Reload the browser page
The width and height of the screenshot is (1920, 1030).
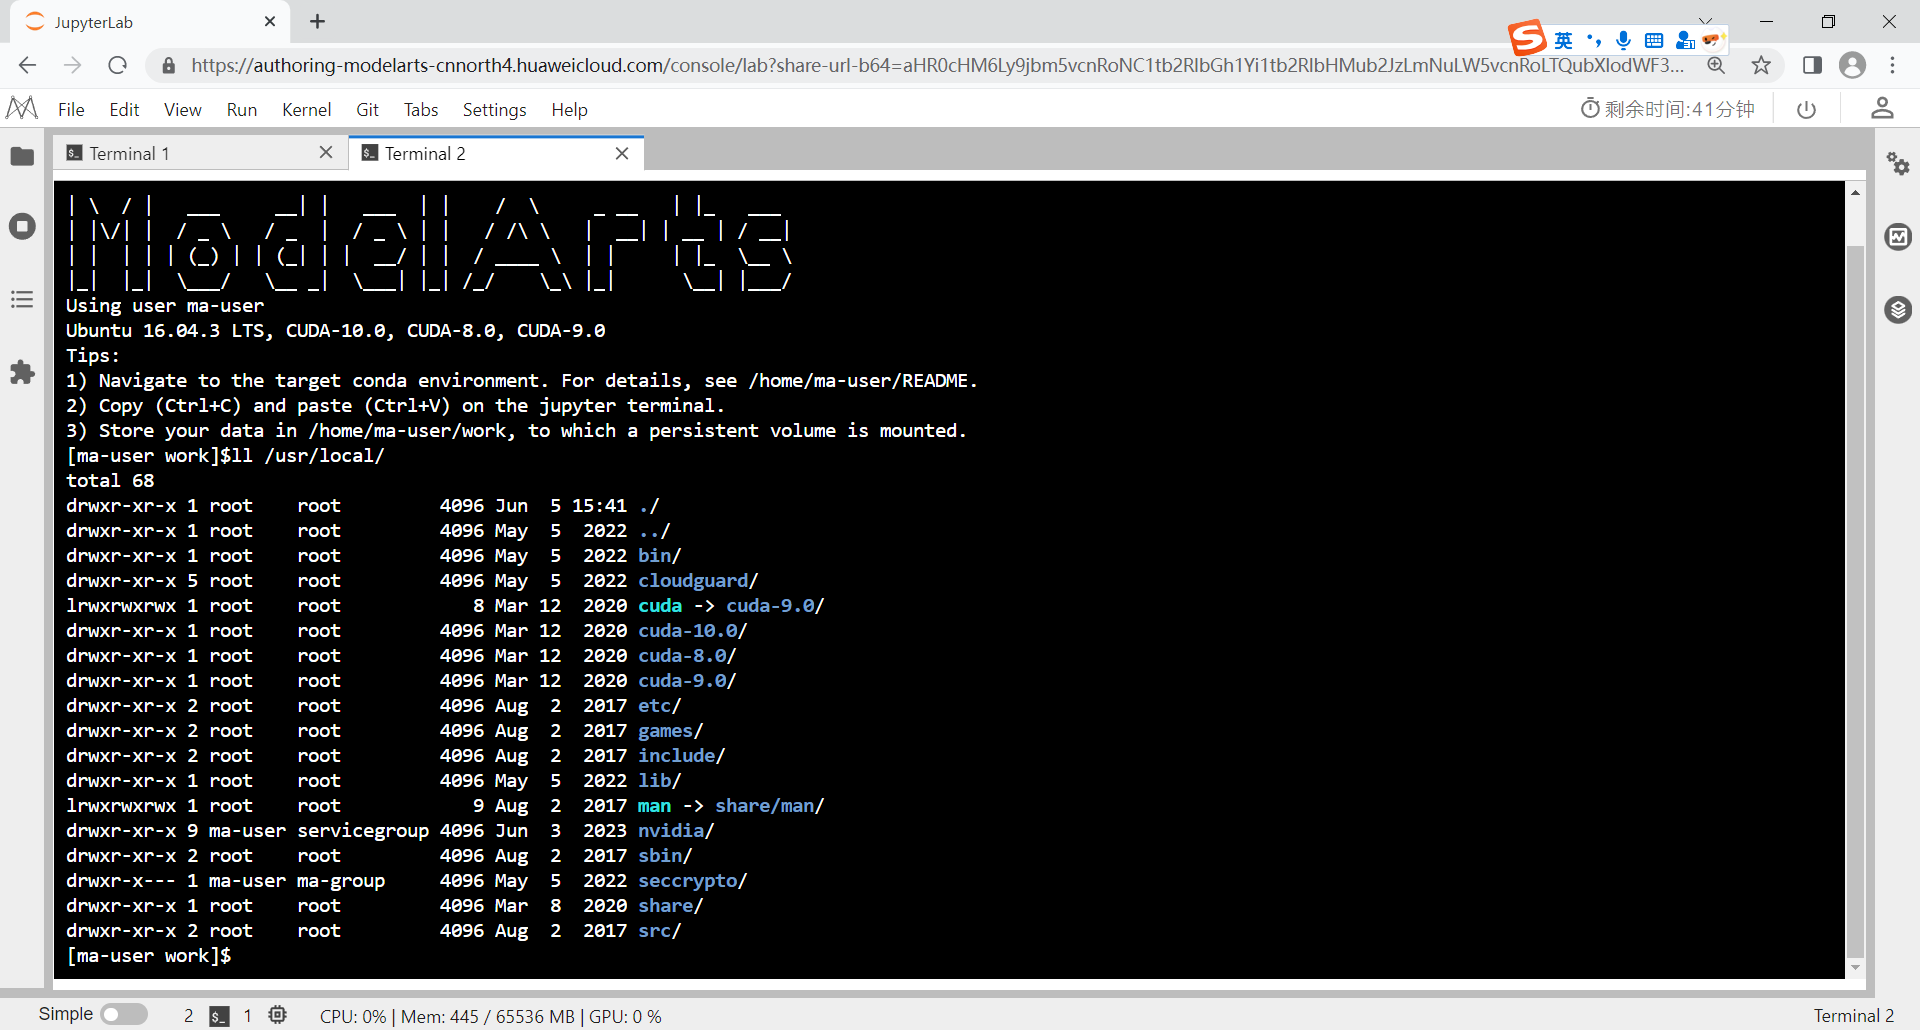coord(117,65)
